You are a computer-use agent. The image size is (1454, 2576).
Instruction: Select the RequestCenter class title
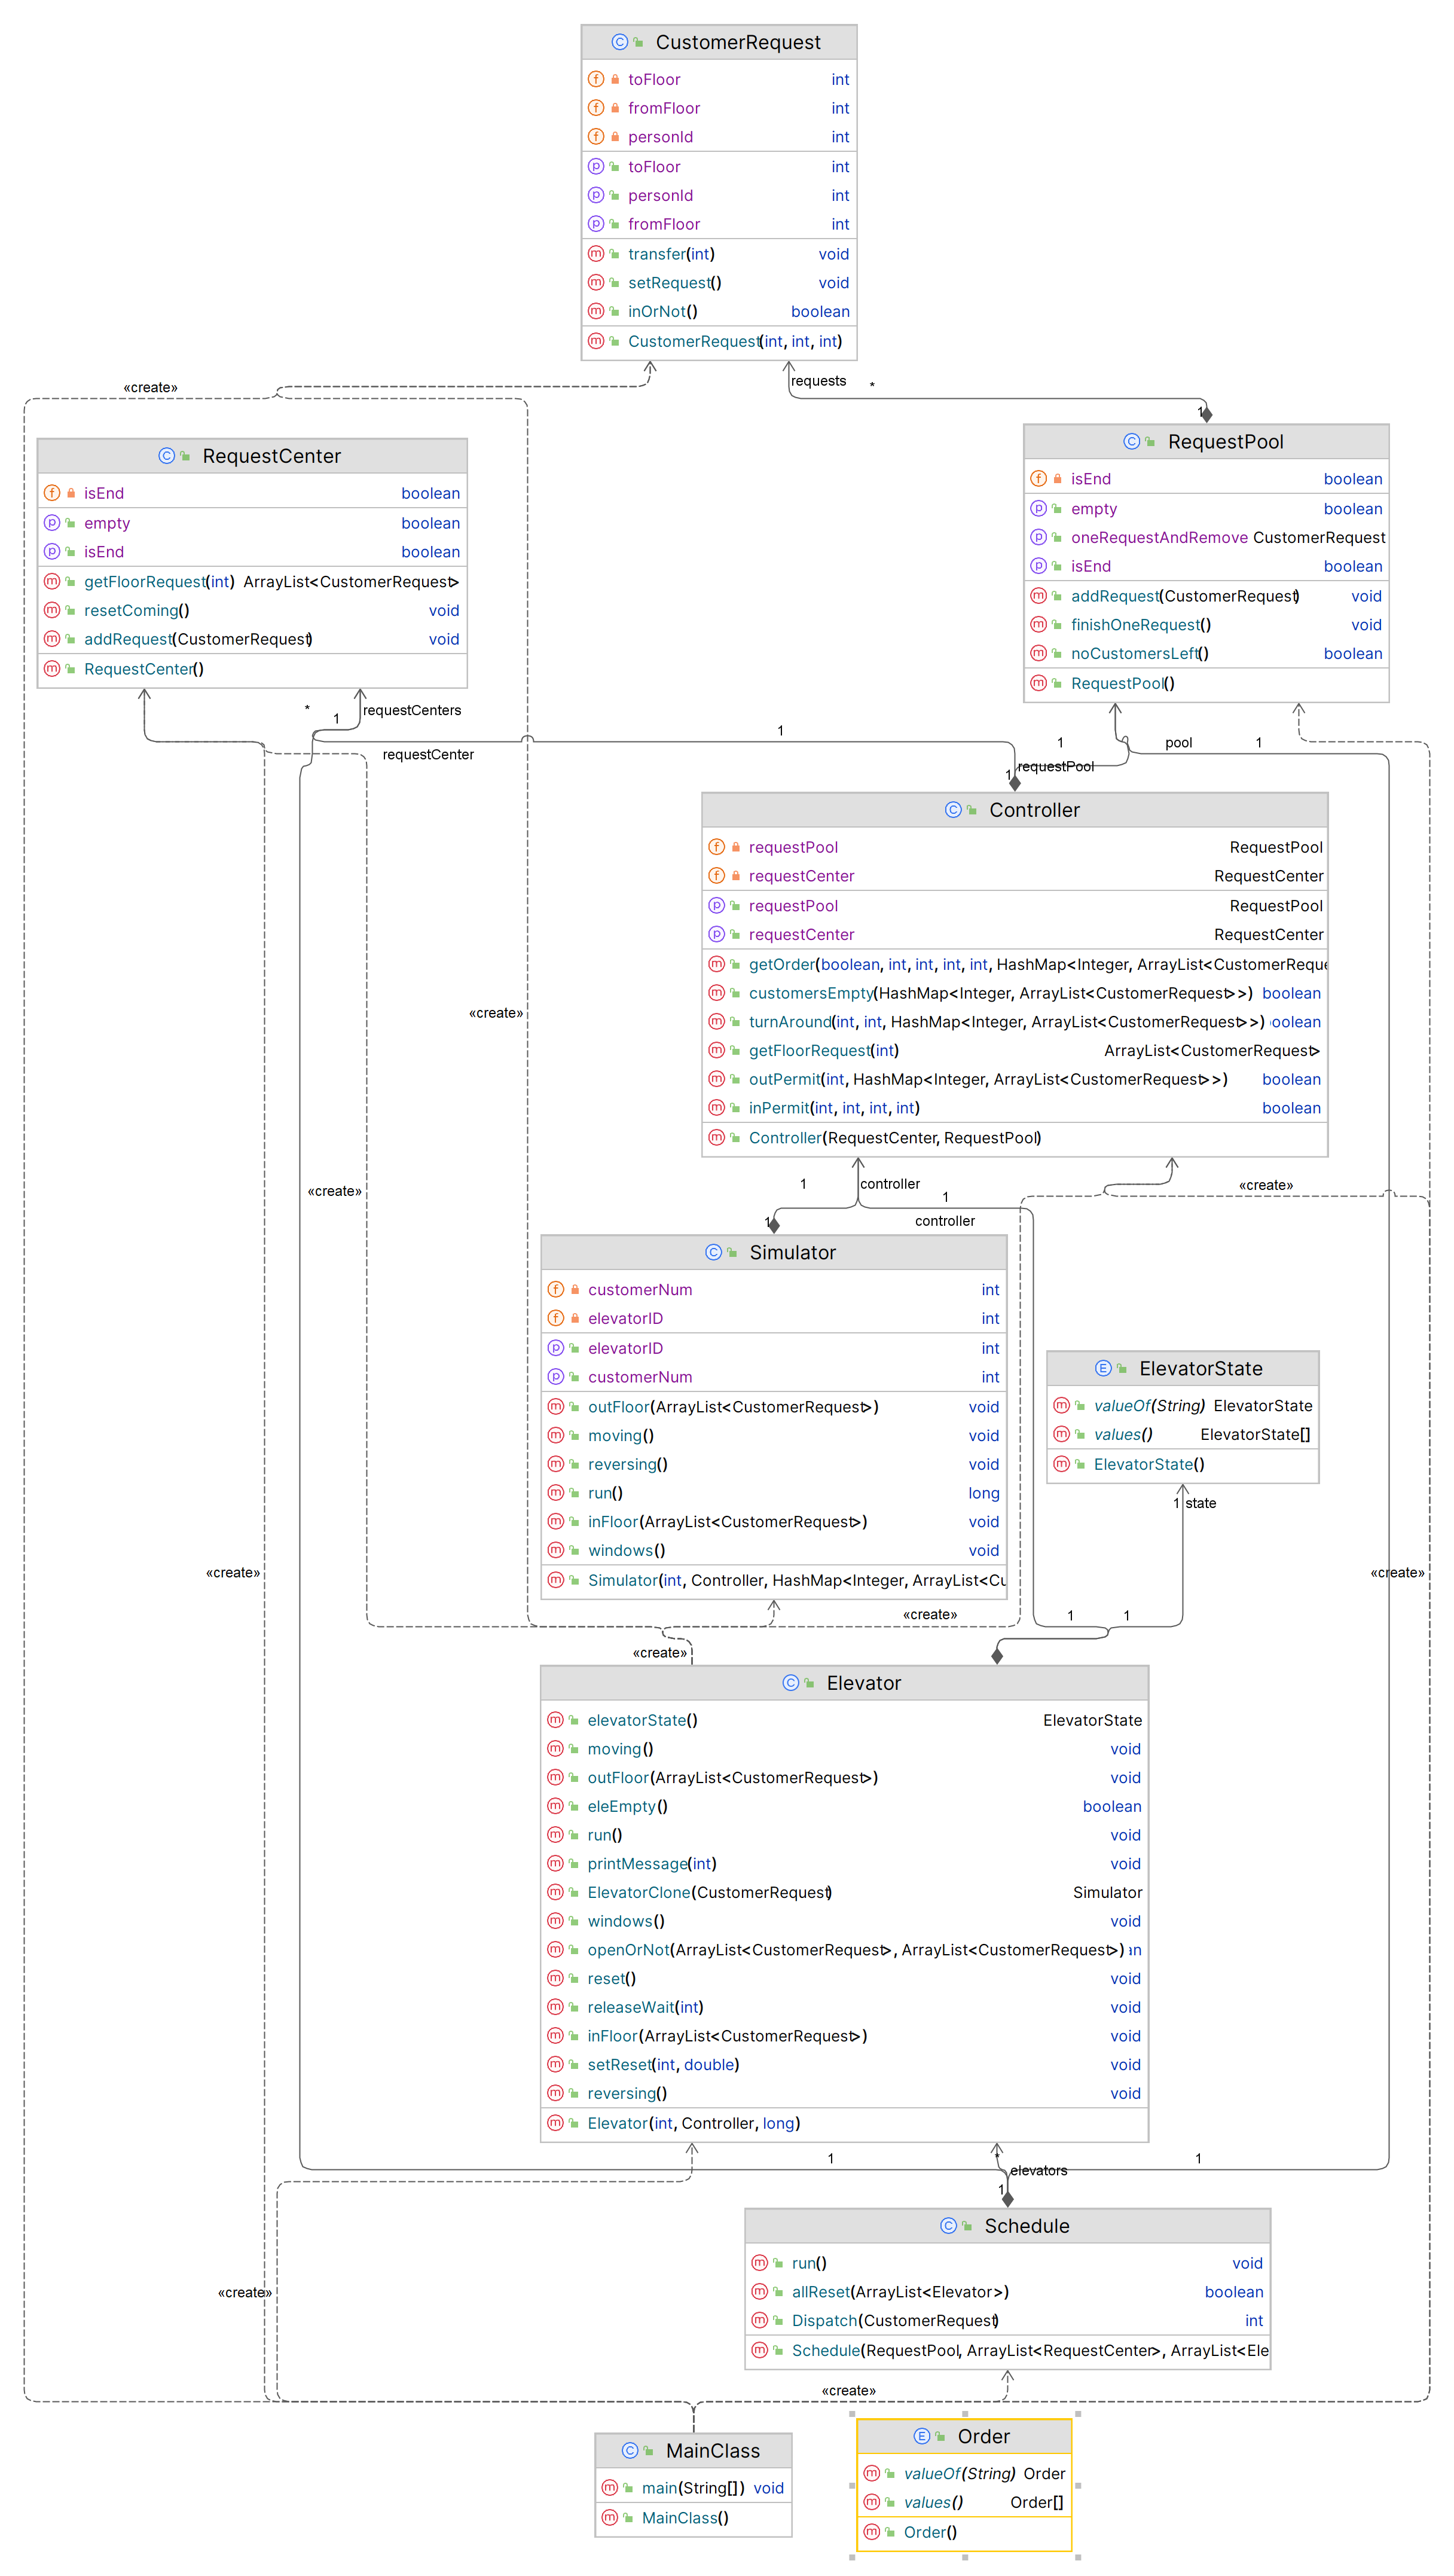[x=271, y=455]
